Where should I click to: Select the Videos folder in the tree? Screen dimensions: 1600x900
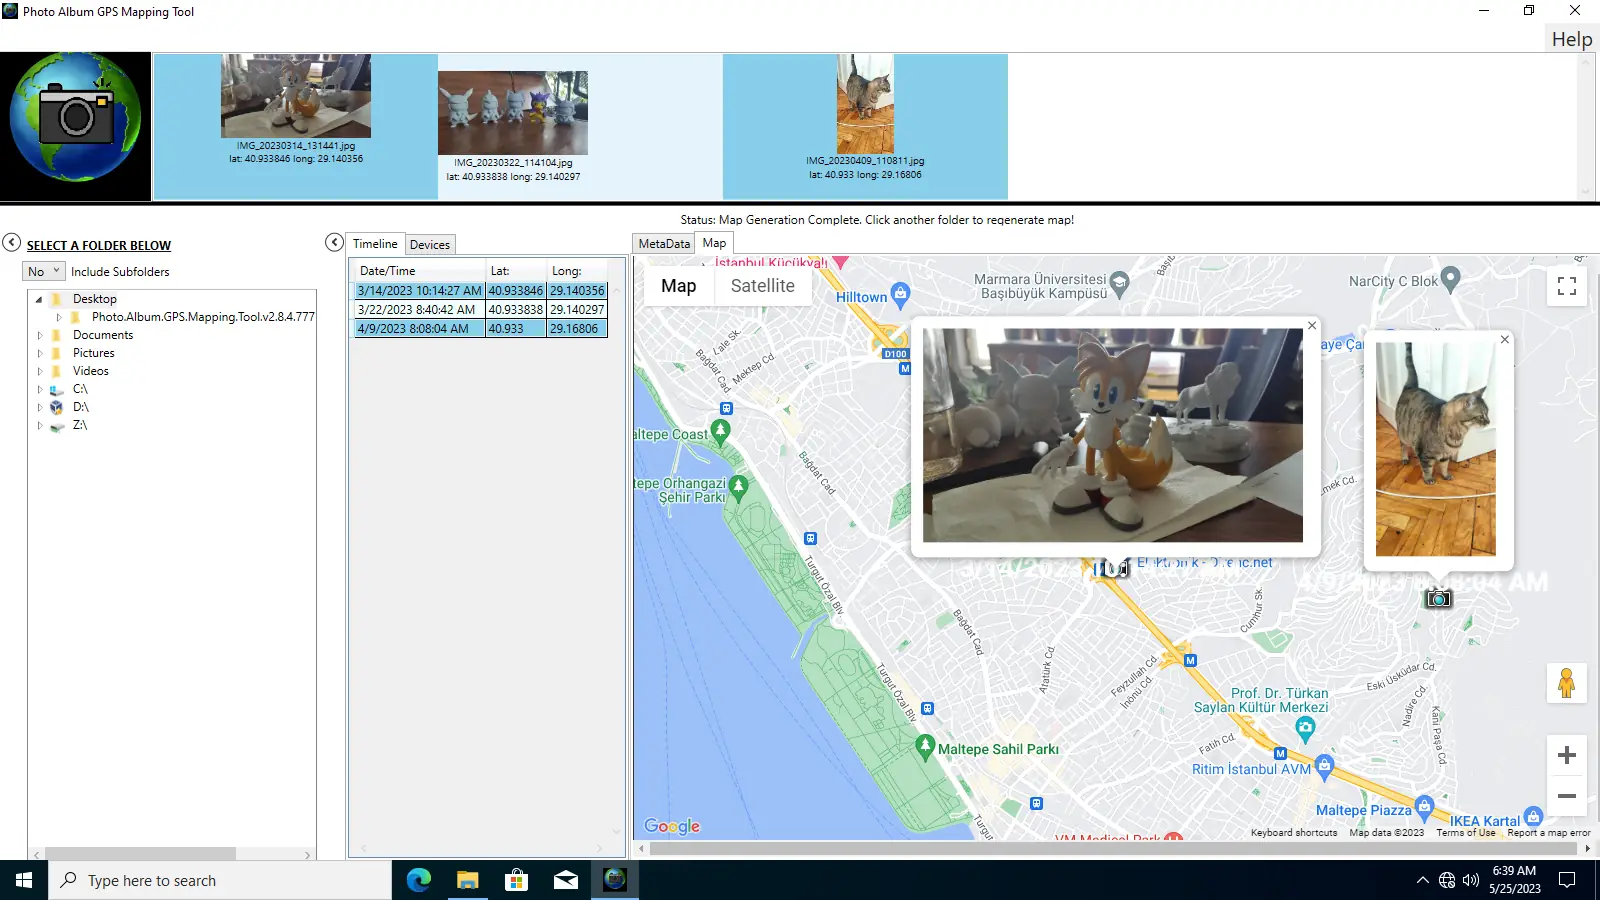coord(90,371)
